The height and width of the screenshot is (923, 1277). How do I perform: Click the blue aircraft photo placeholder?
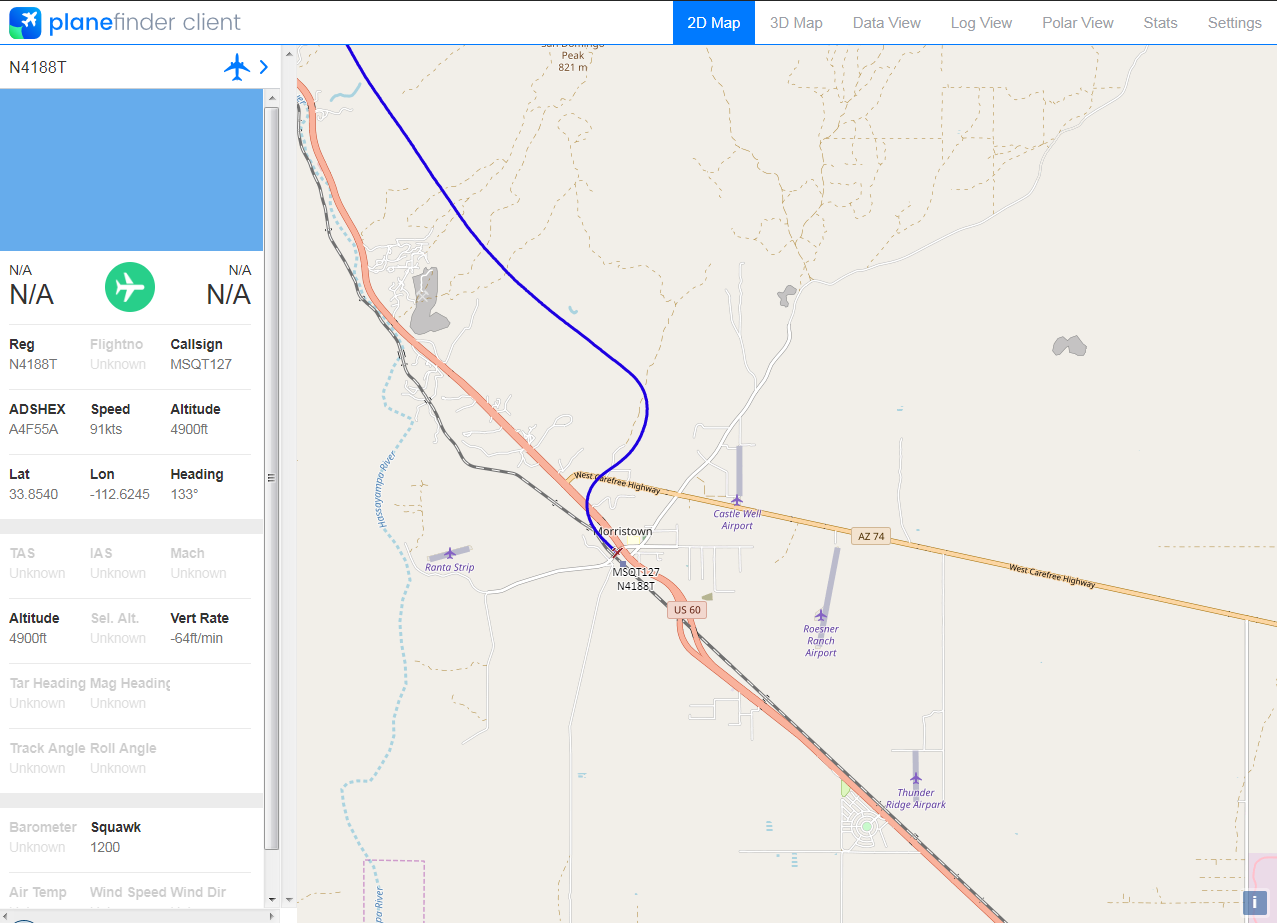click(131, 170)
